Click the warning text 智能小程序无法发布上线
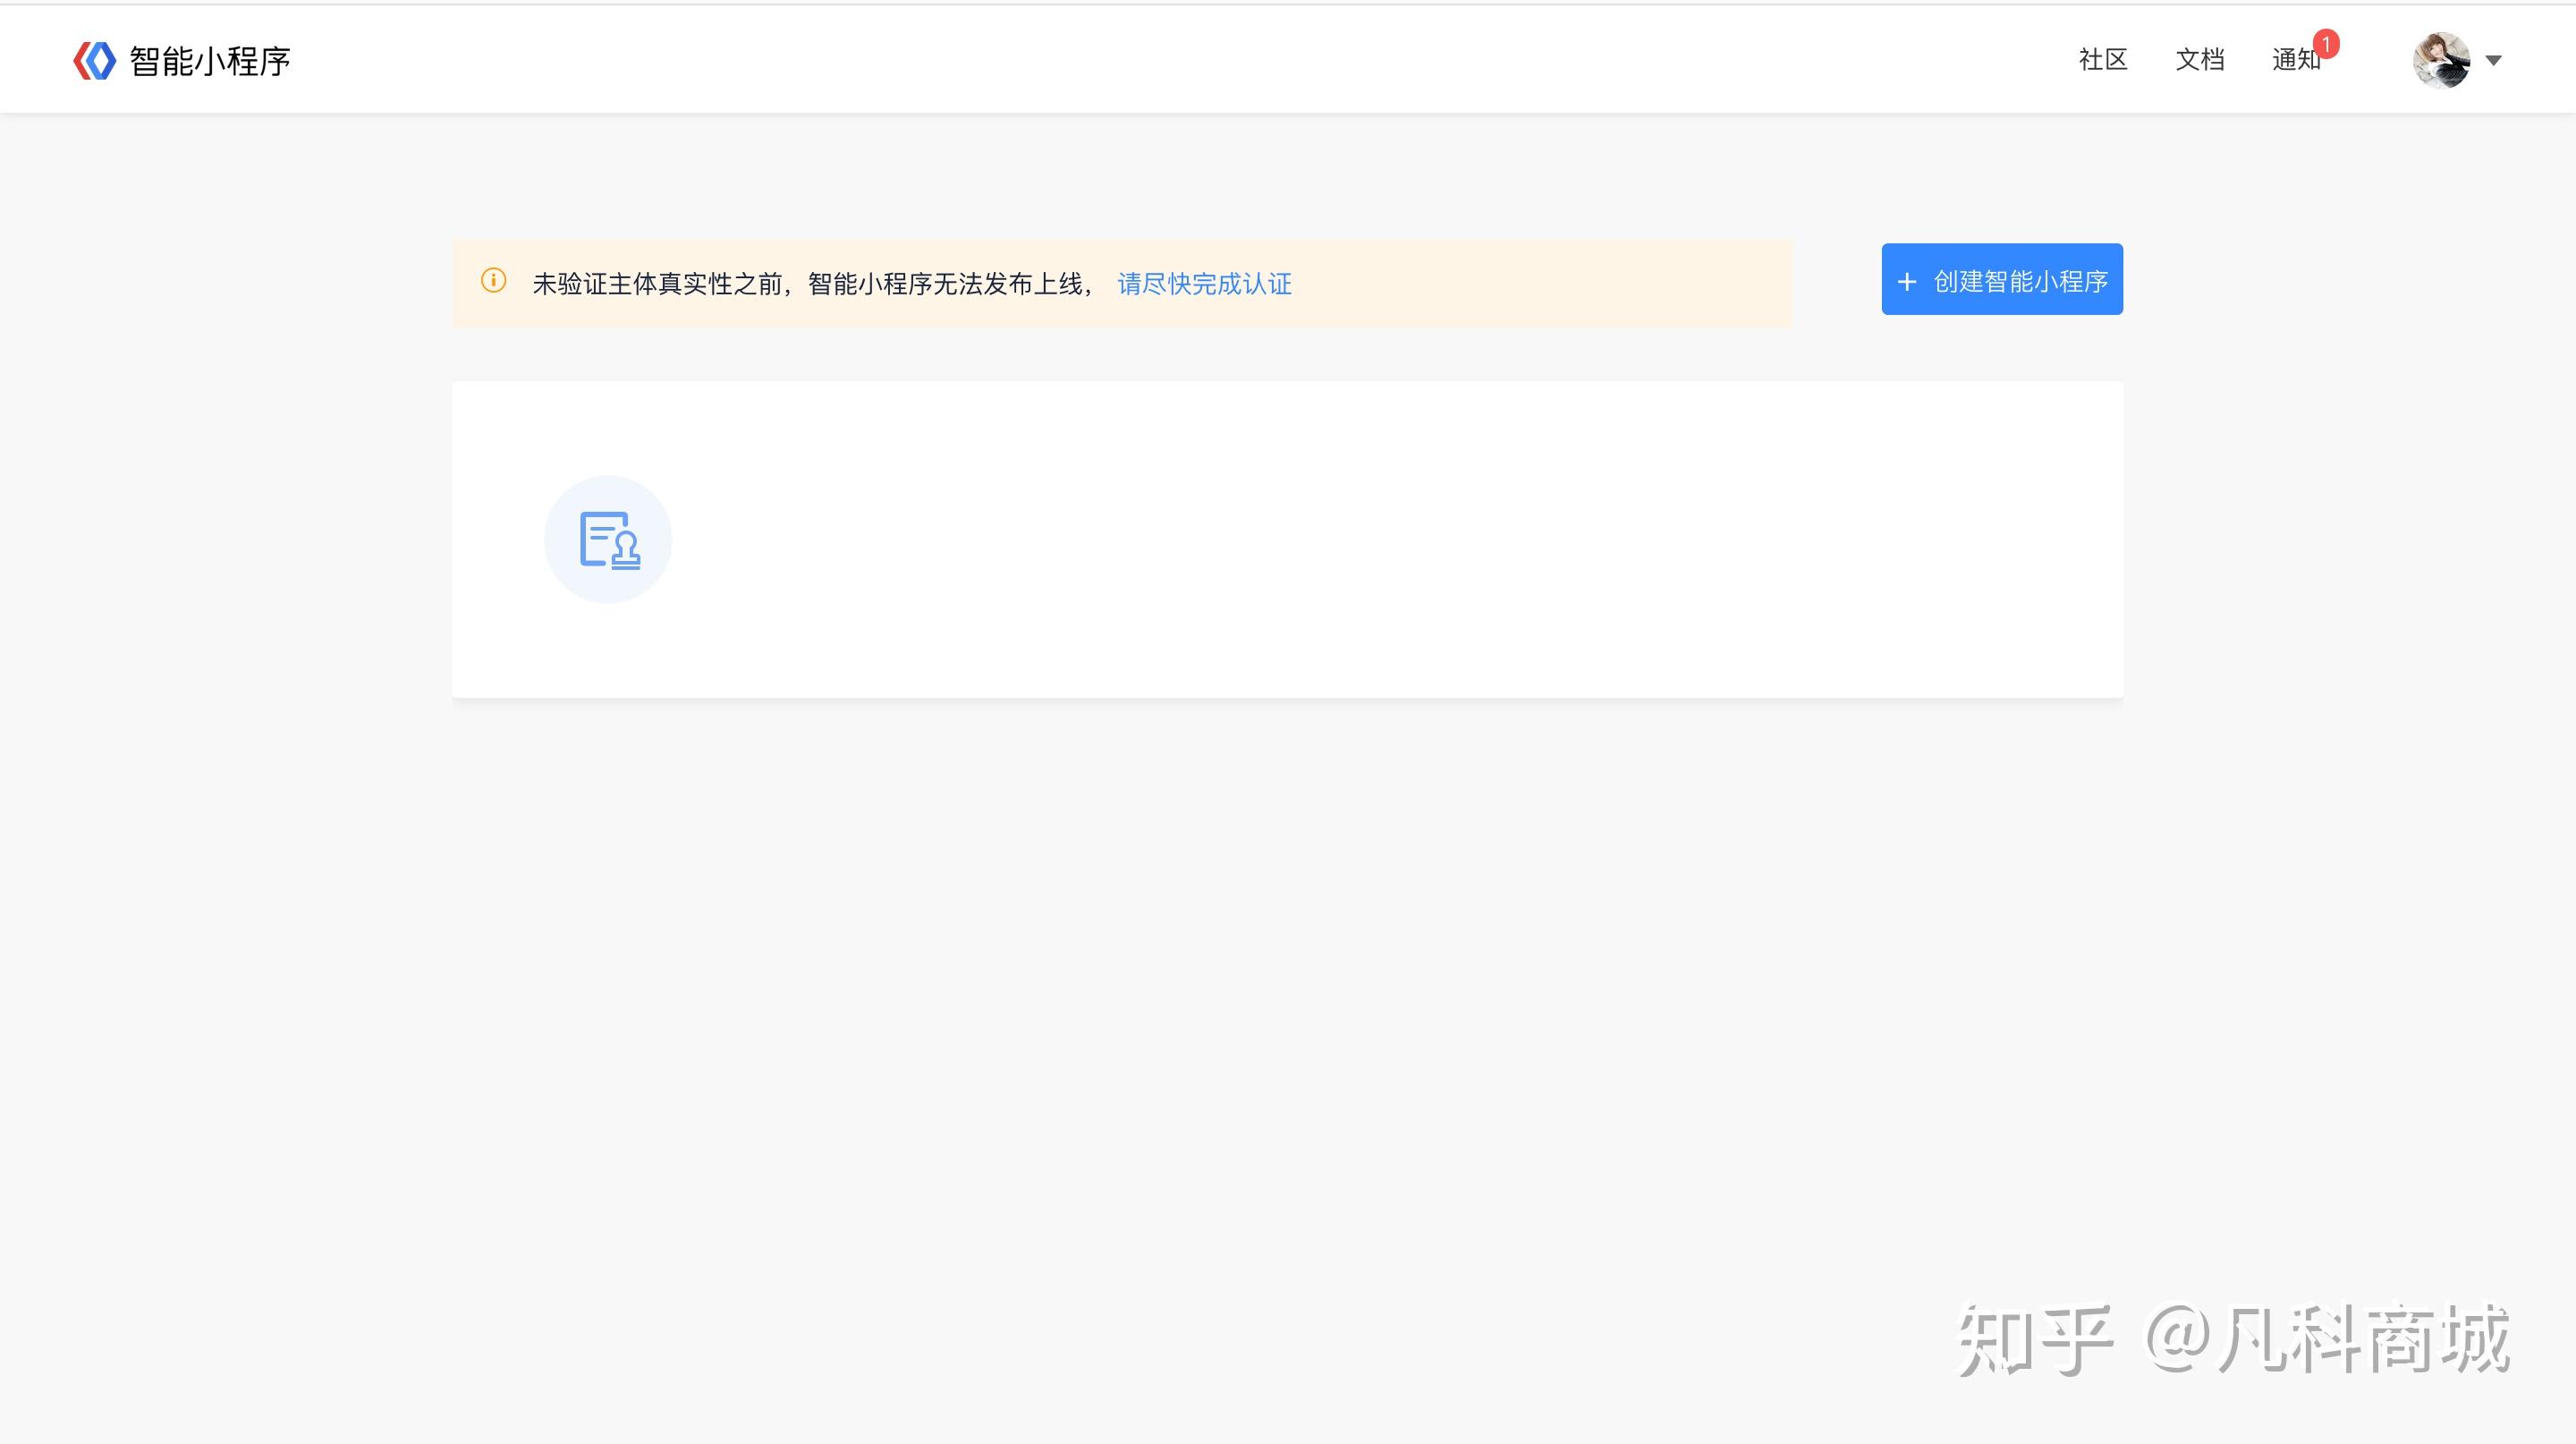 point(945,284)
